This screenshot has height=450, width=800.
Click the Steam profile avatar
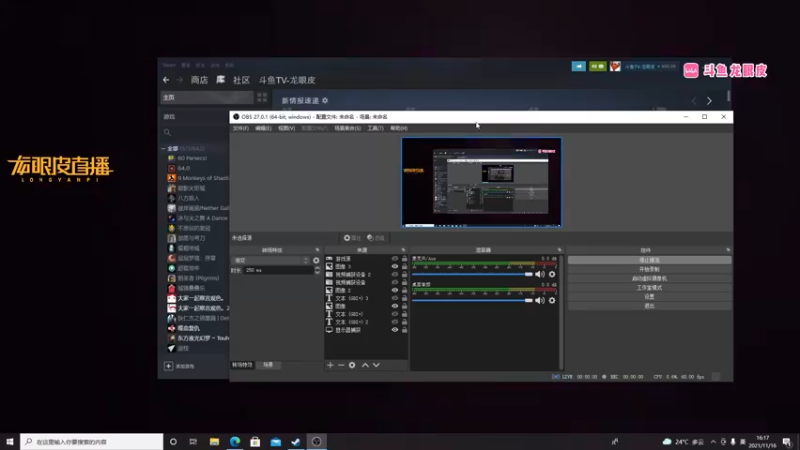tap(615, 66)
